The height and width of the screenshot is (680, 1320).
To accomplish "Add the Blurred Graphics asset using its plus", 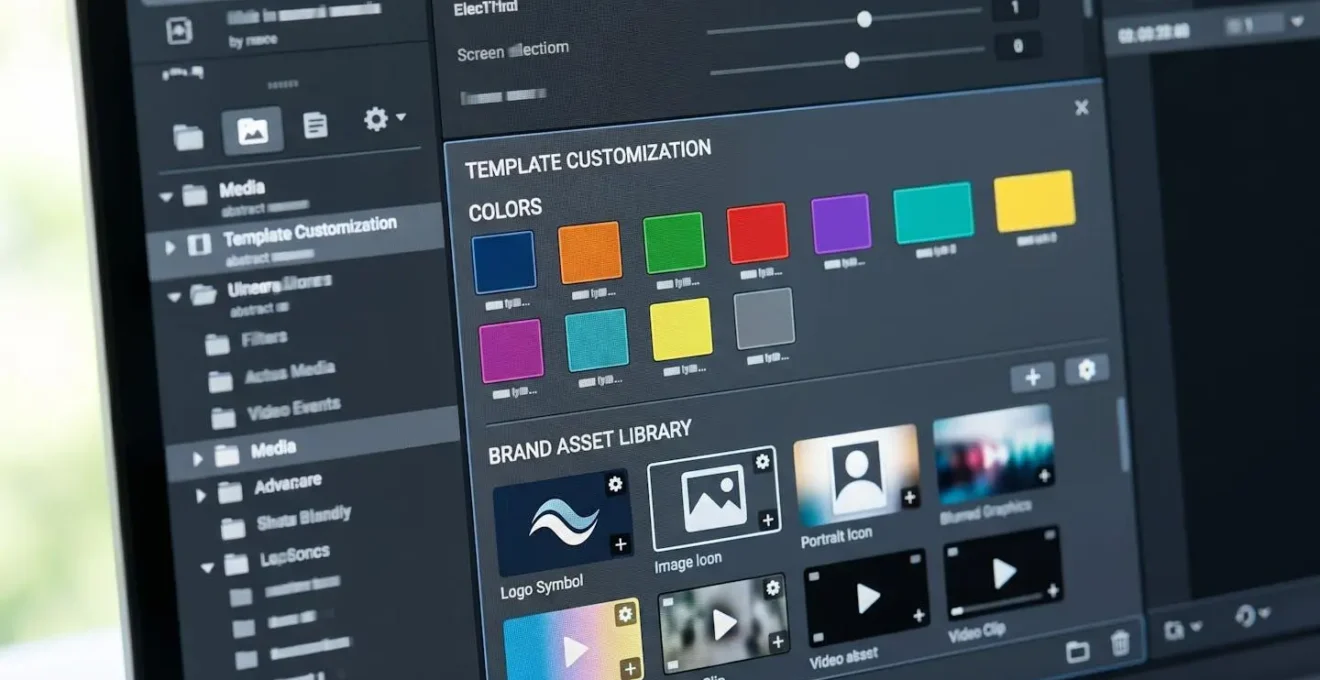I will (x=1044, y=476).
